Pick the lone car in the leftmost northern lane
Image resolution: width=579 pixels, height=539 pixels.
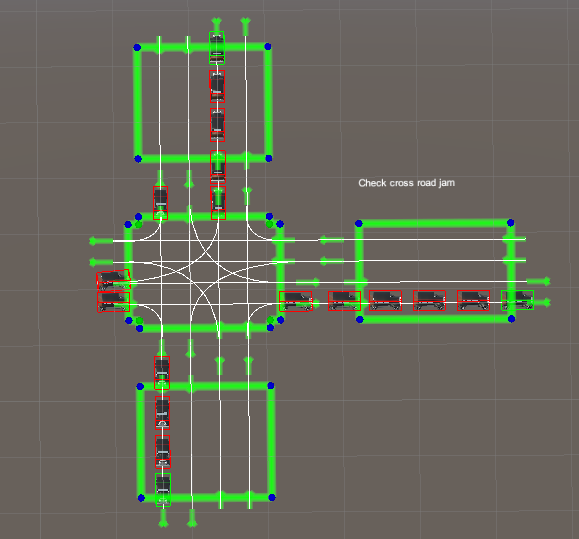coord(161,203)
